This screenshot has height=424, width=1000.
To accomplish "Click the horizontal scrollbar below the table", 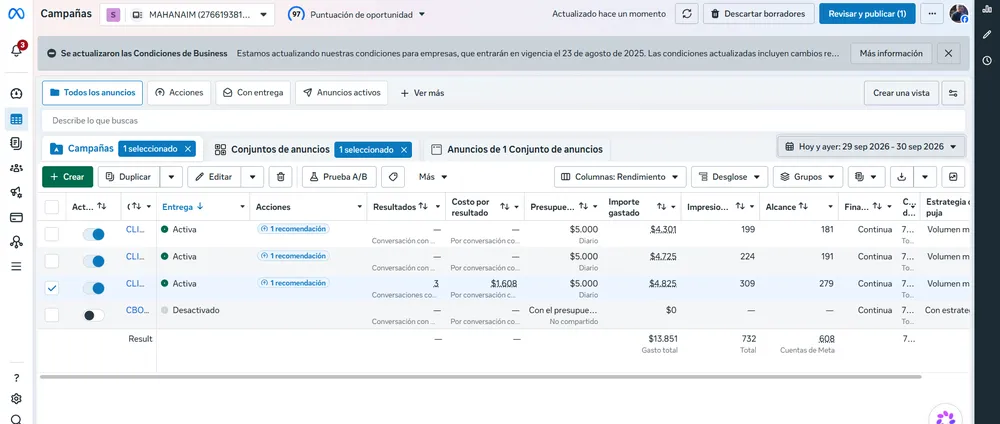I will pos(480,377).
